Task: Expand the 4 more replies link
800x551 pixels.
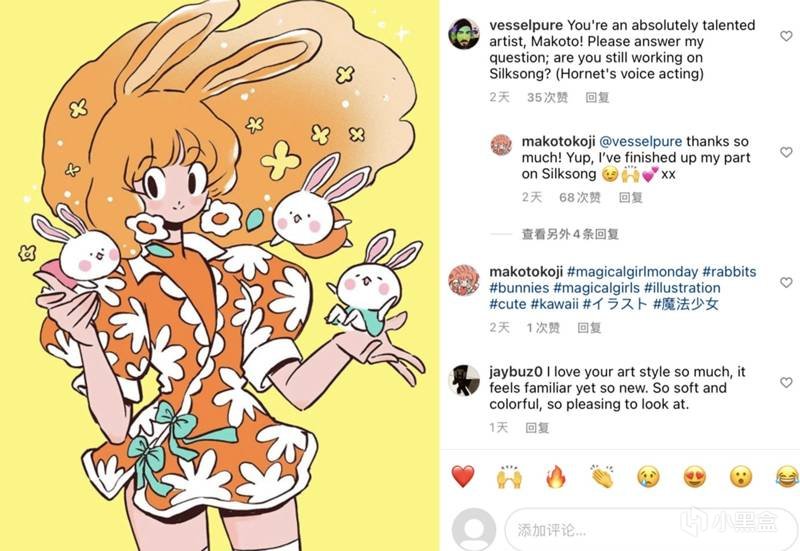Action: 570,234
